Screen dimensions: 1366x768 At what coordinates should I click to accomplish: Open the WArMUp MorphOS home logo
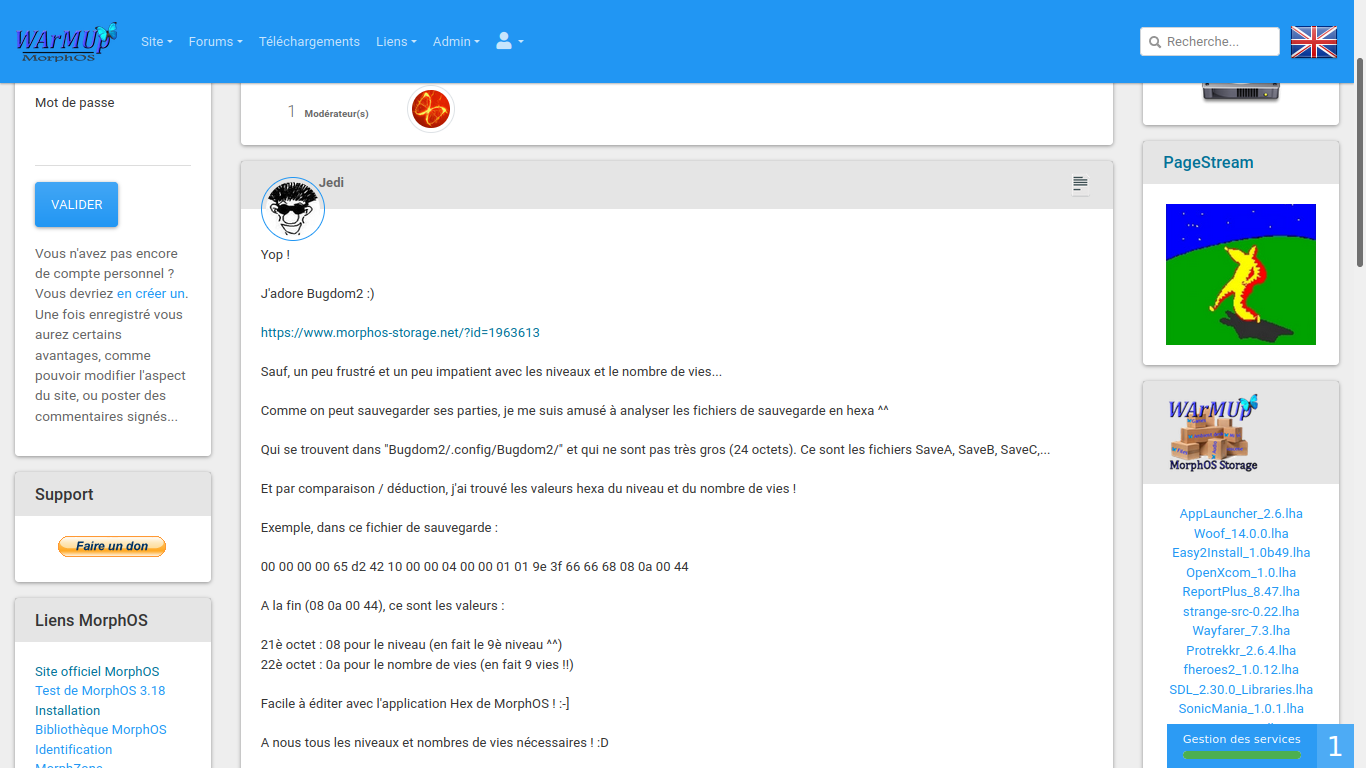[x=67, y=42]
